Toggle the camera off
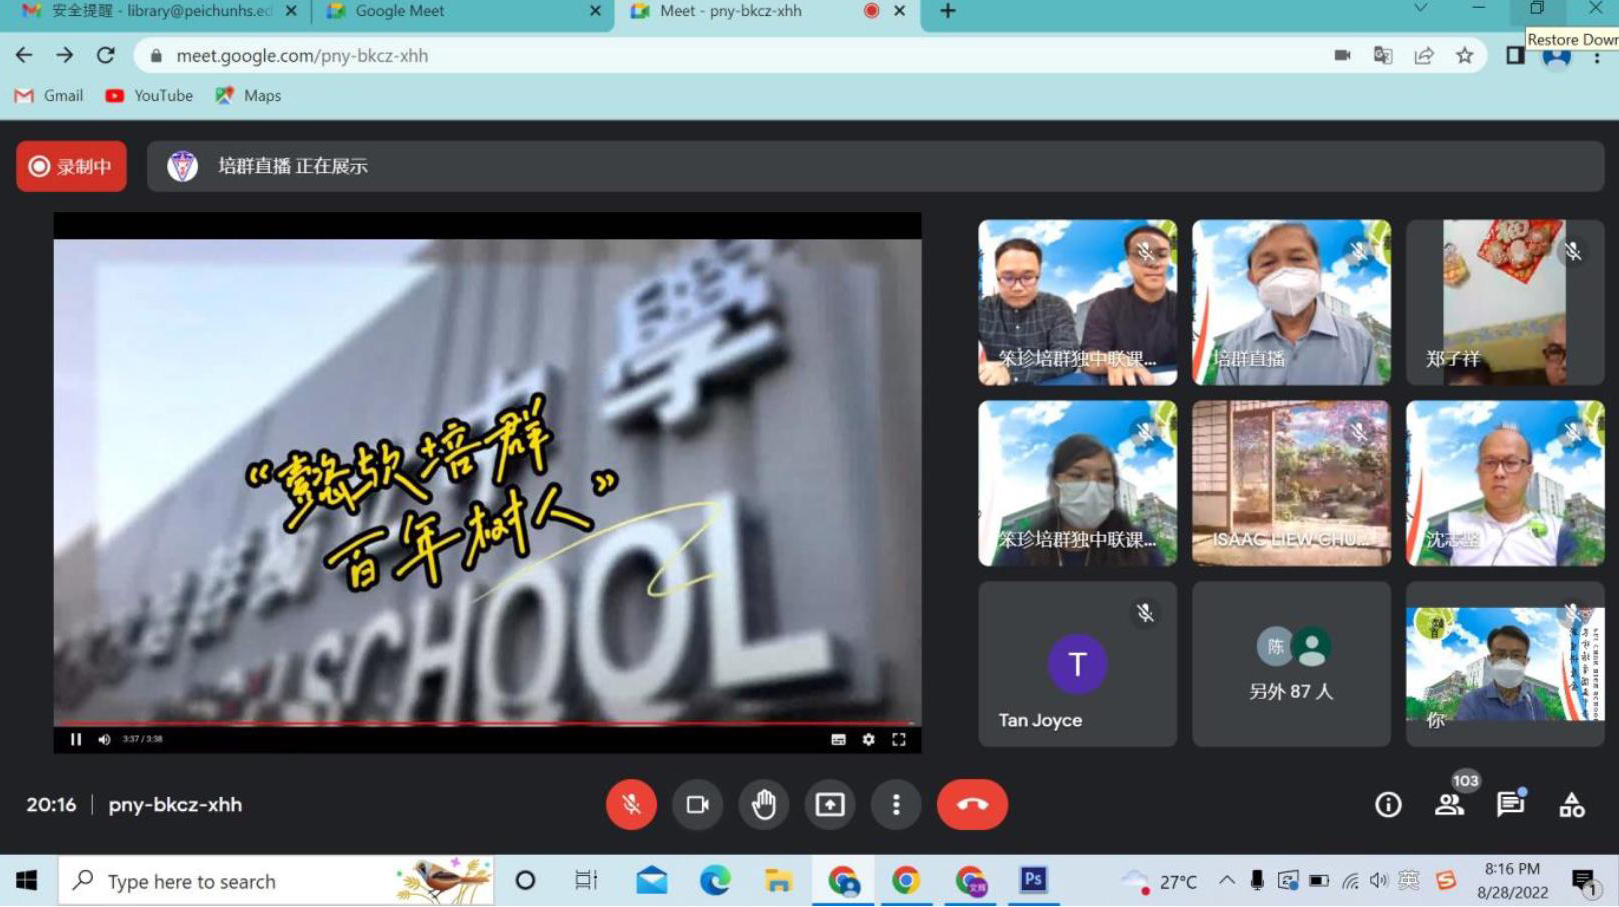1619x907 pixels. click(697, 804)
